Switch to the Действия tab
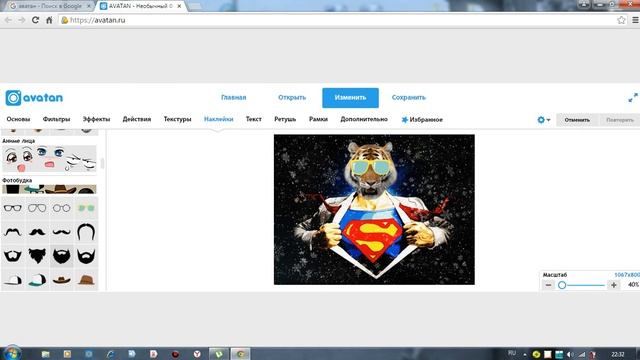 point(137,119)
